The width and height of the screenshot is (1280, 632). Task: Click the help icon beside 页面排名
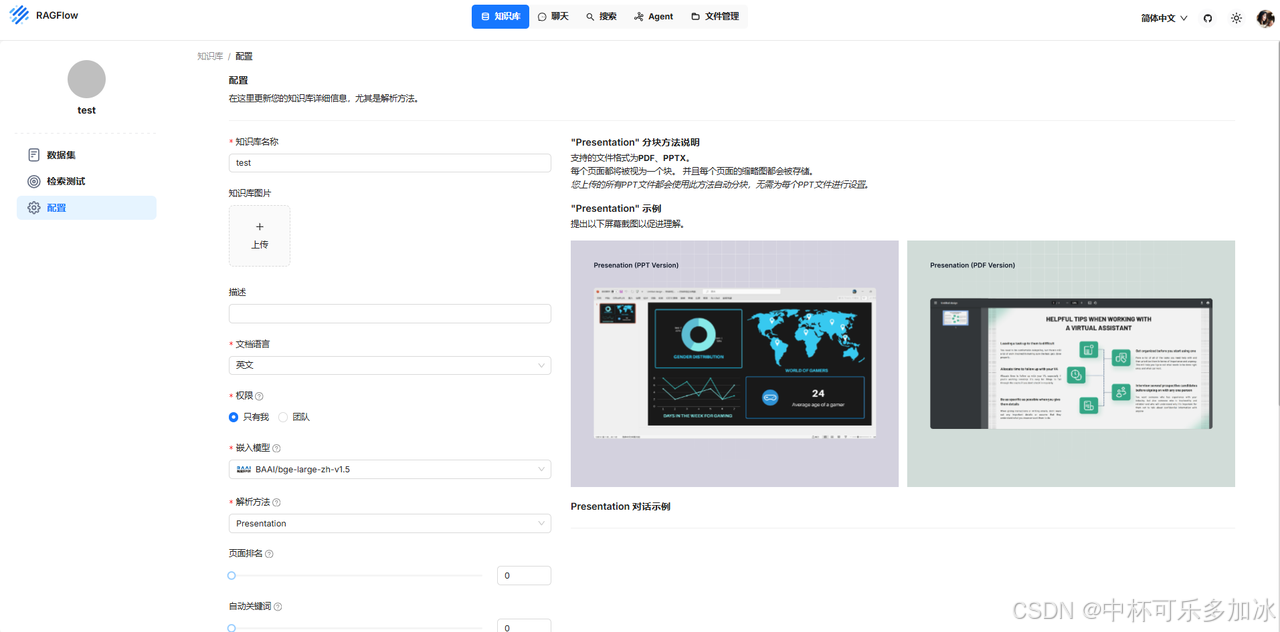[x=269, y=554]
